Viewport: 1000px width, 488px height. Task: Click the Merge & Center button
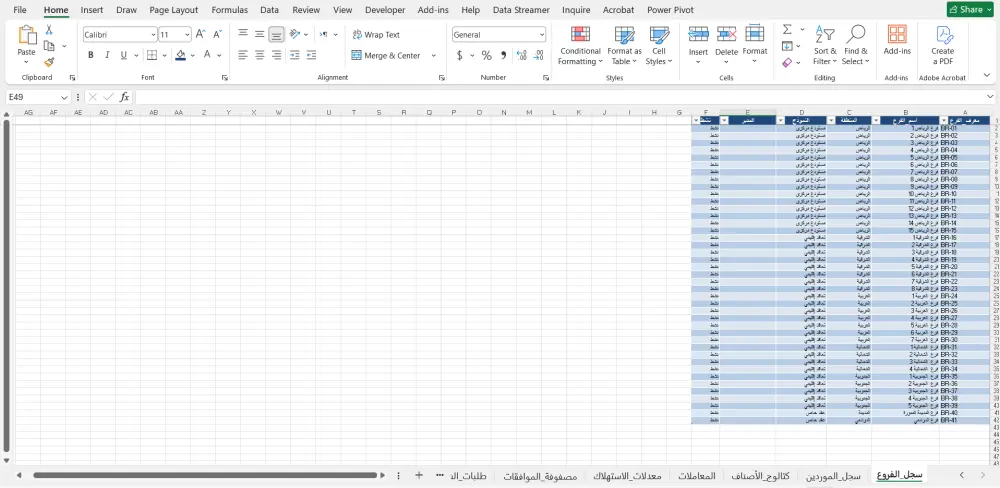point(386,55)
